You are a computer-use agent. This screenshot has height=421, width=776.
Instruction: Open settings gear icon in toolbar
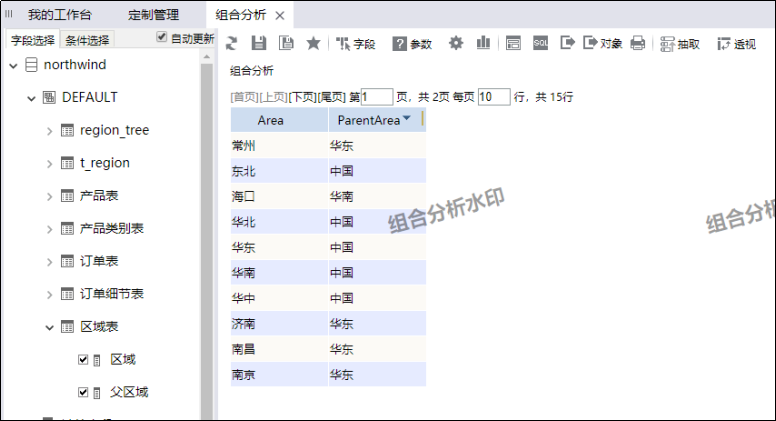pyautogui.click(x=456, y=44)
